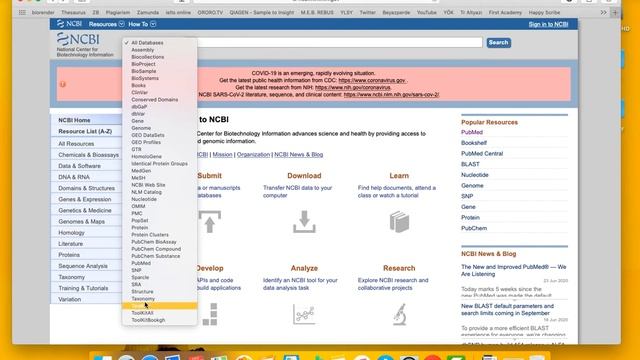Image resolution: width=640 pixels, height=360 pixels.
Task: Choose PMC from the database dropdown
Action: 137,213
